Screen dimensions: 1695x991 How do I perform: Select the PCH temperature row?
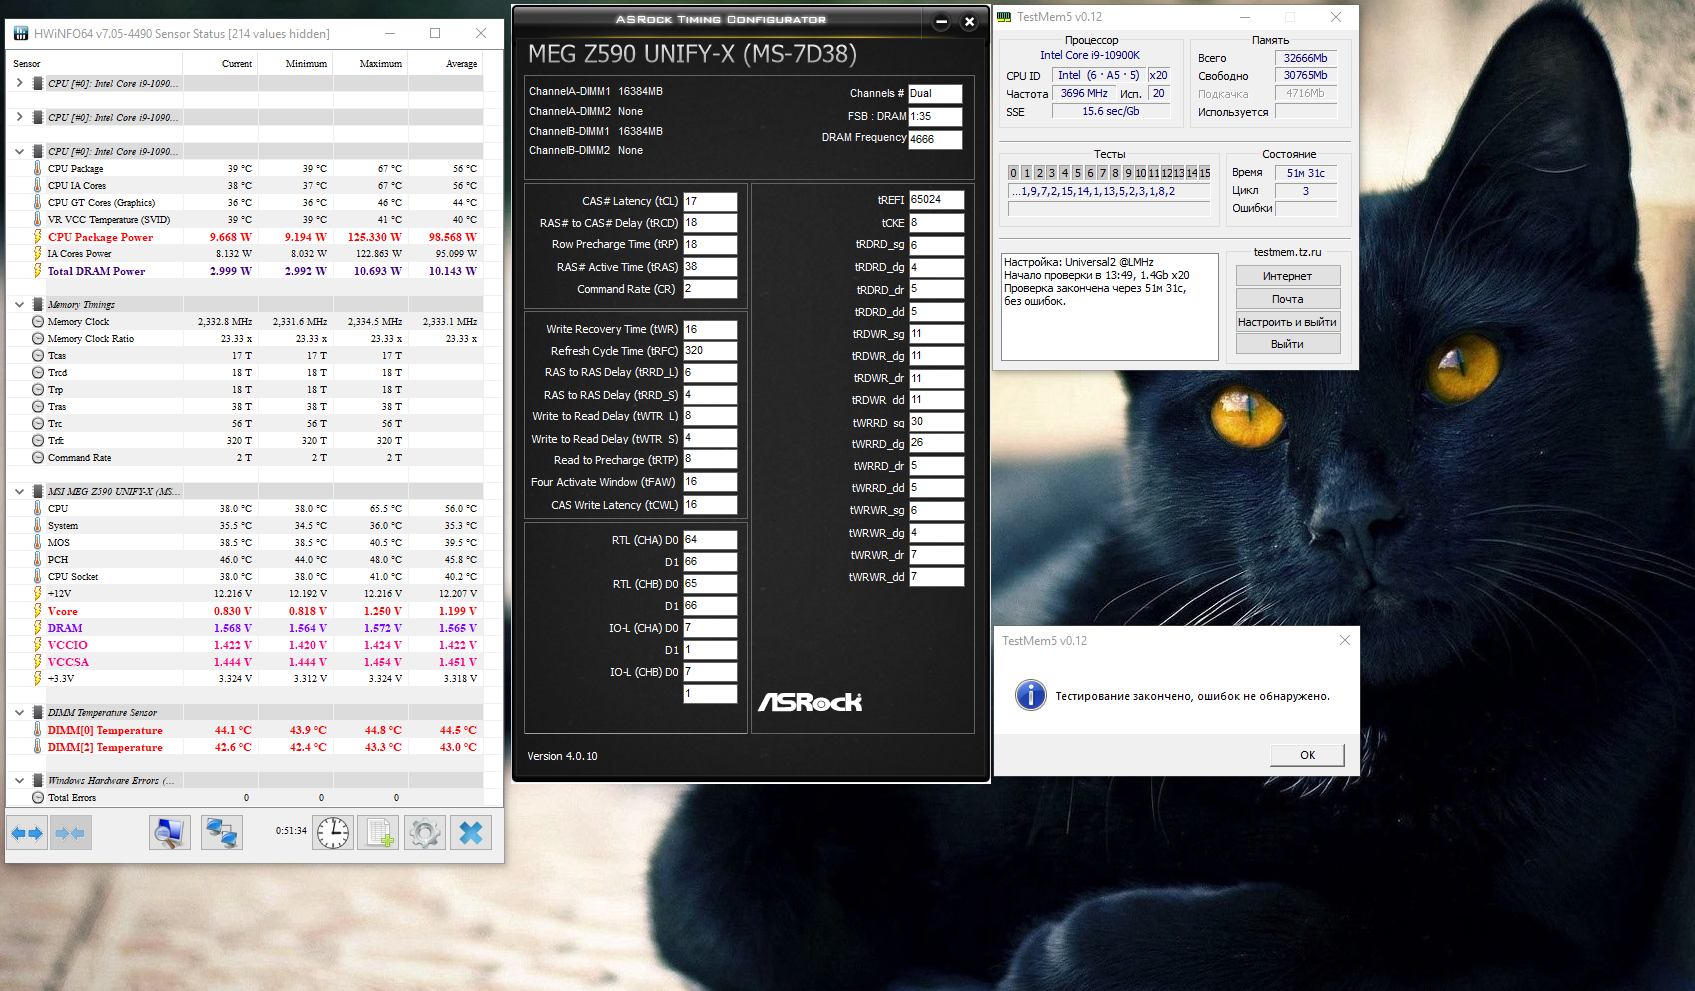(245, 560)
